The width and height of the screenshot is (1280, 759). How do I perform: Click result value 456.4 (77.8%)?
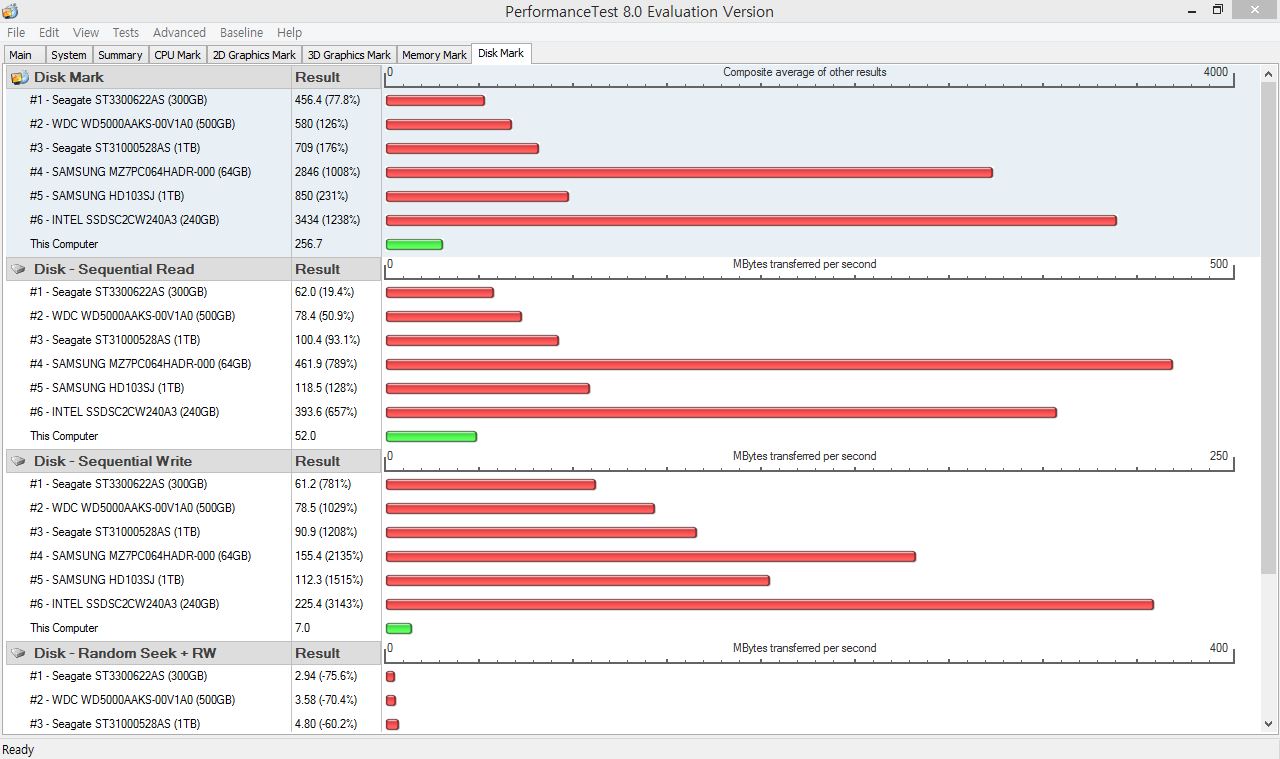[327, 100]
